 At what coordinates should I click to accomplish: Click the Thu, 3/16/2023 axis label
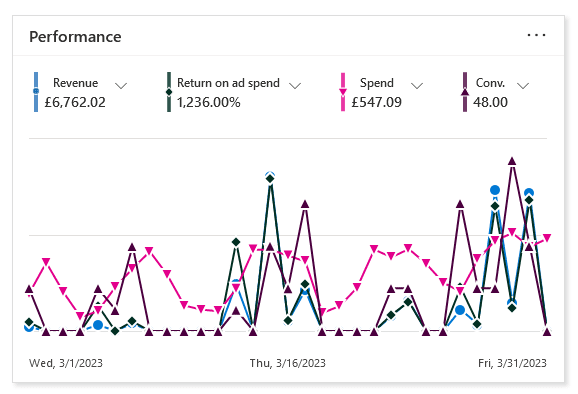pyautogui.click(x=288, y=363)
